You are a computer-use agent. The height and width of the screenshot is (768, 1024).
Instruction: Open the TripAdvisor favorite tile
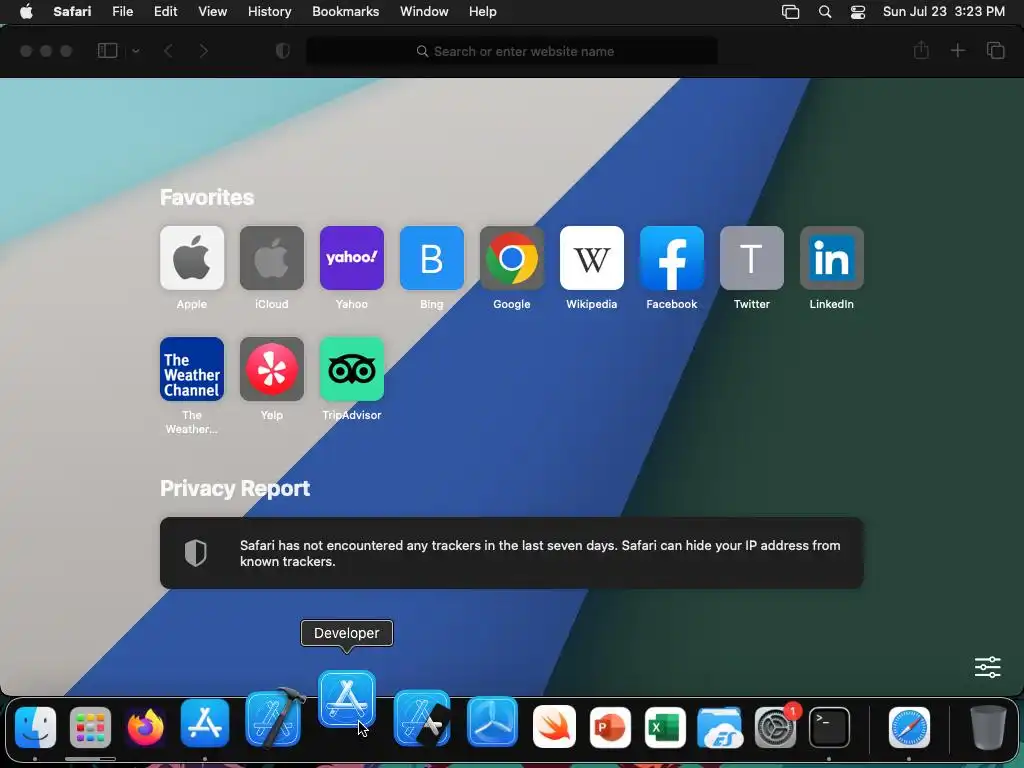(351, 369)
